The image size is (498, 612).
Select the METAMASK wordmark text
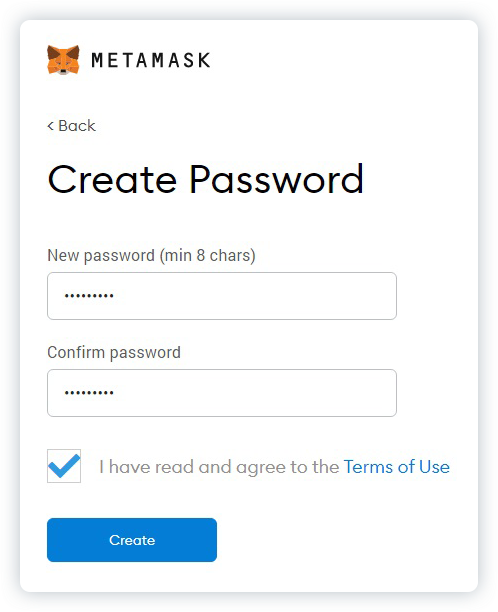(x=151, y=60)
